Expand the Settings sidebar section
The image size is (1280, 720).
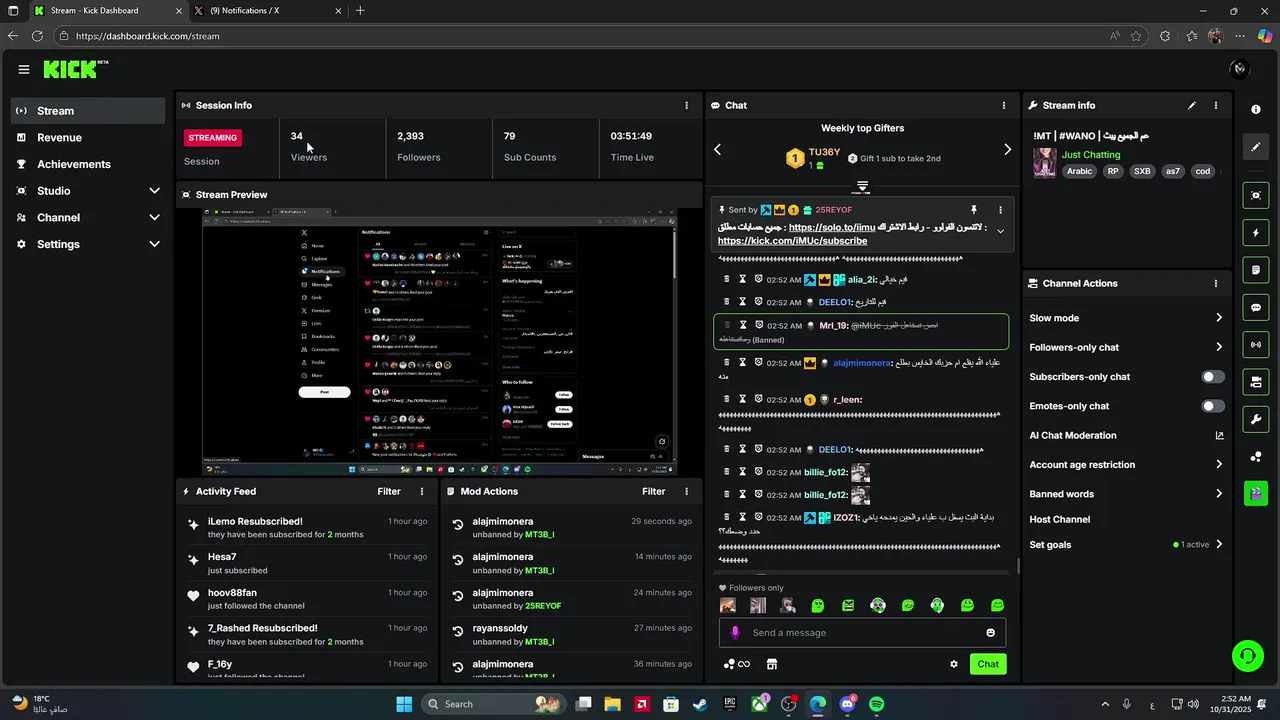[x=154, y=244]
